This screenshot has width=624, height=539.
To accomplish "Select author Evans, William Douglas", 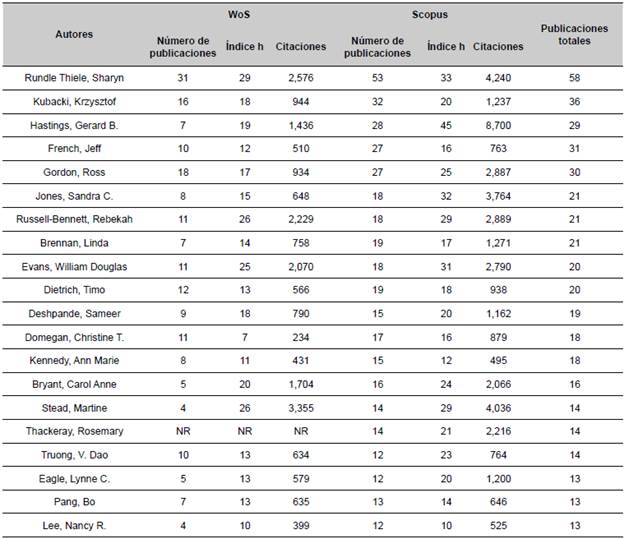I will 74,264.
